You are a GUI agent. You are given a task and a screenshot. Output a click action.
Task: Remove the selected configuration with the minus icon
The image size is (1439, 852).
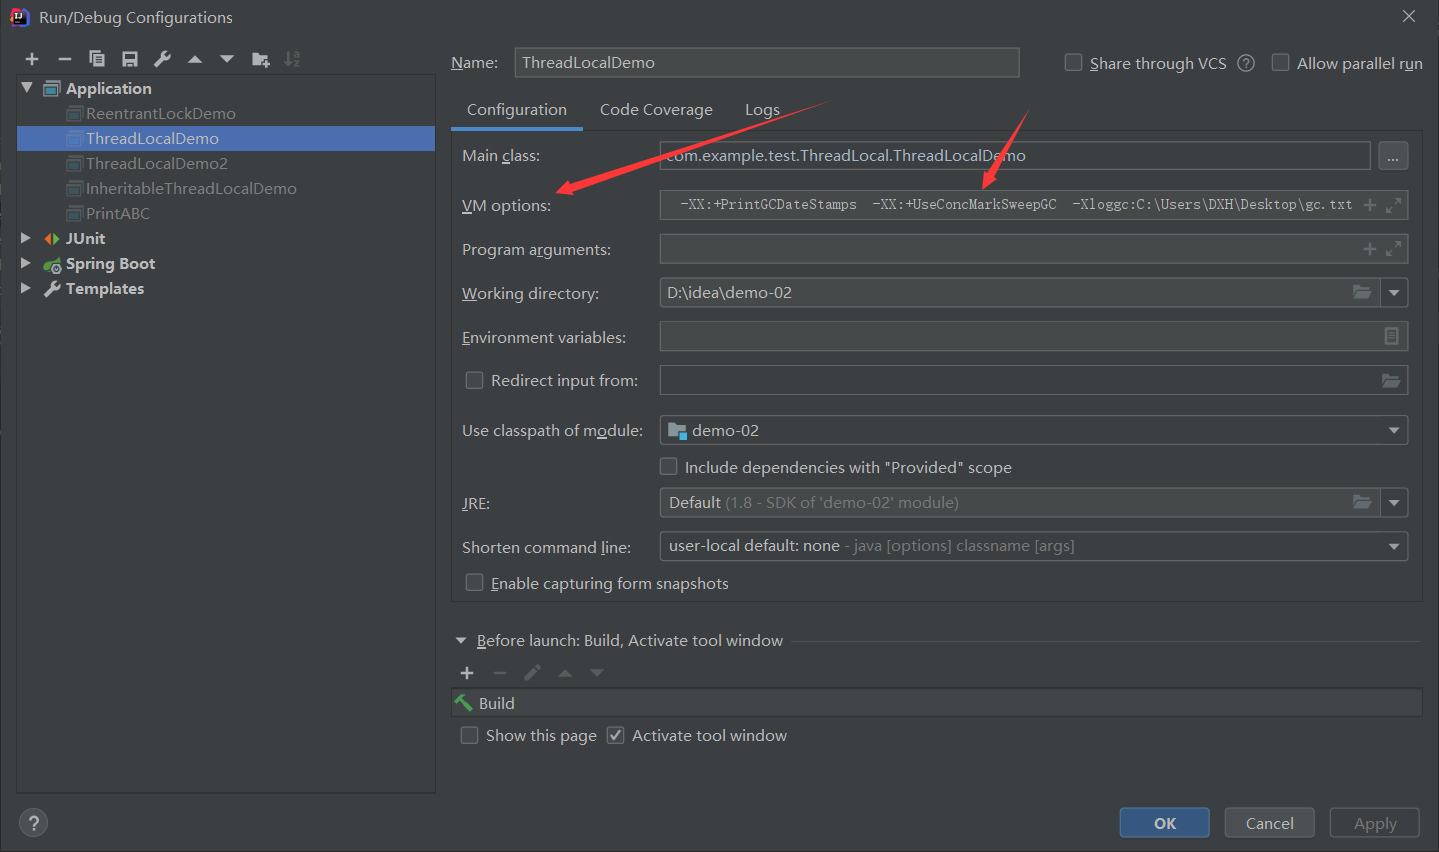[x=65, y=60]
